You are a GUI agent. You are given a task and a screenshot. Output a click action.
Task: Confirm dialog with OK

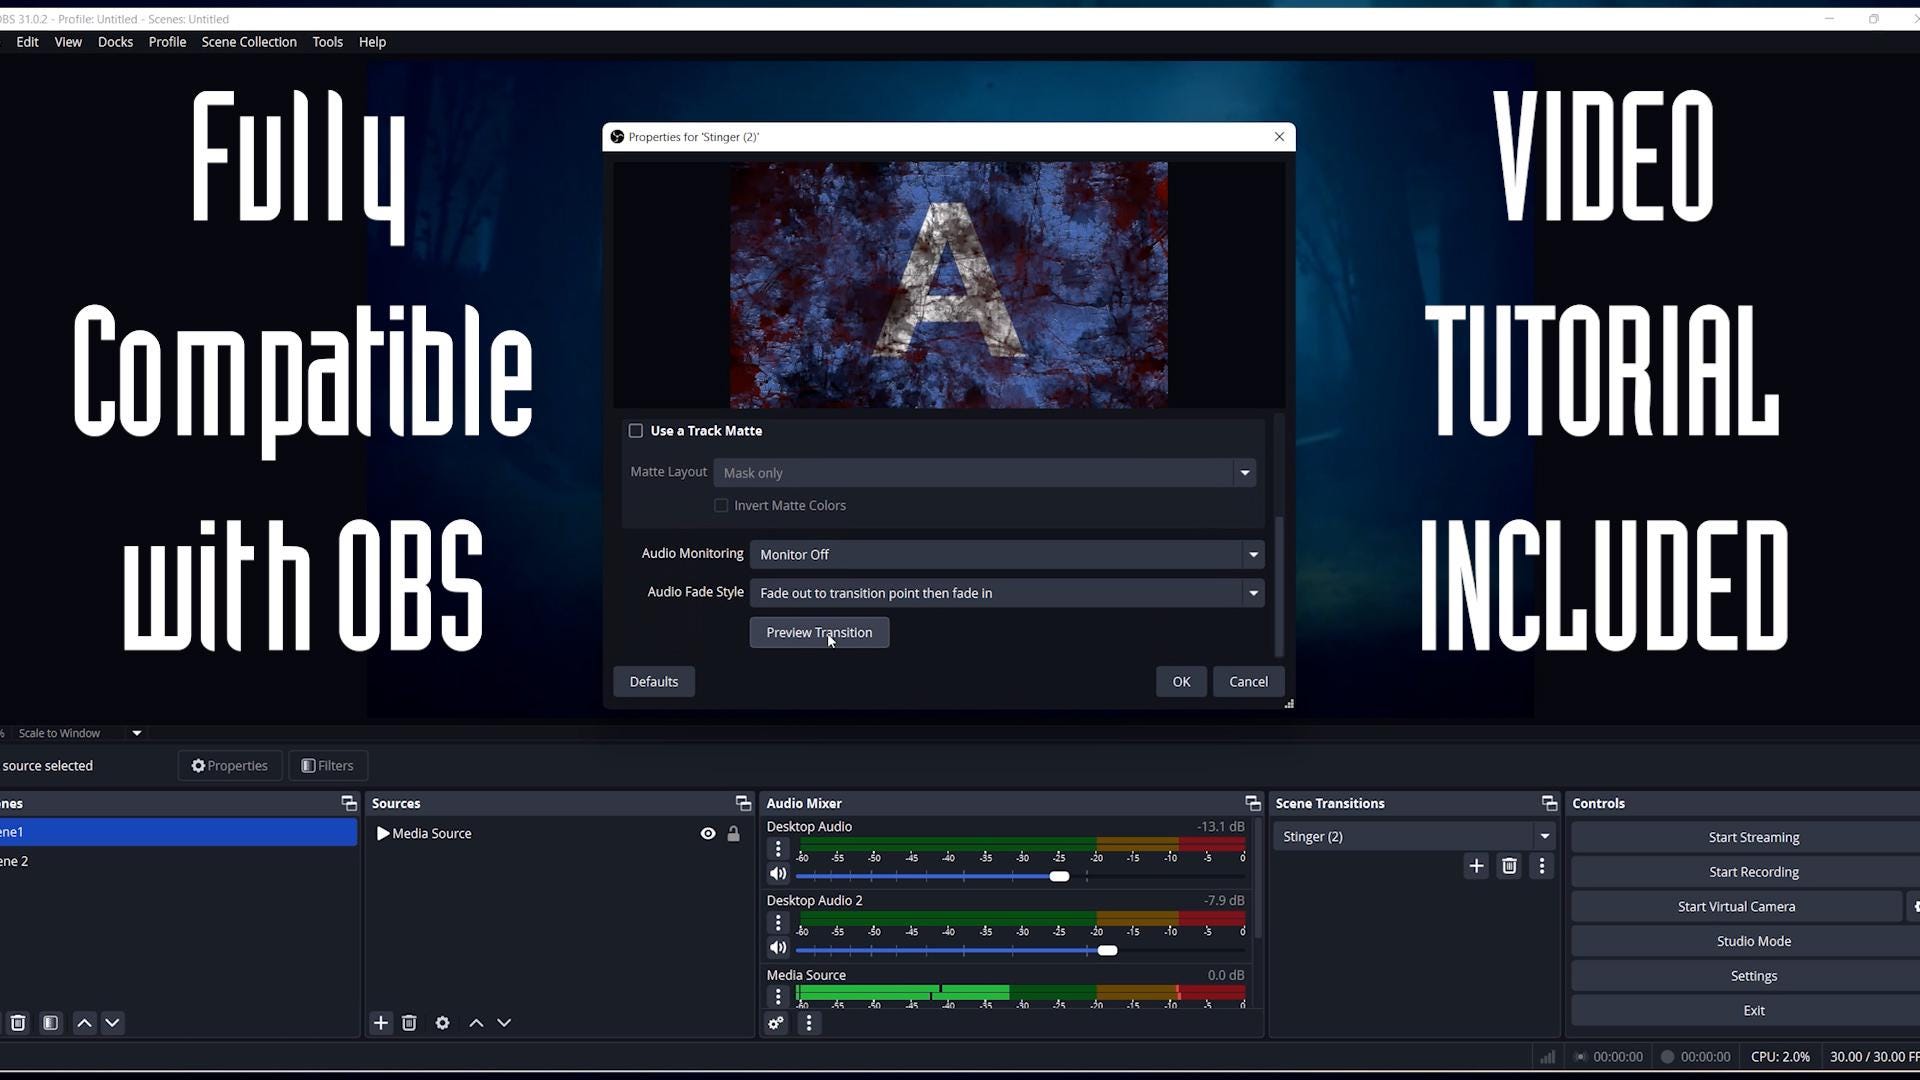1181,681
